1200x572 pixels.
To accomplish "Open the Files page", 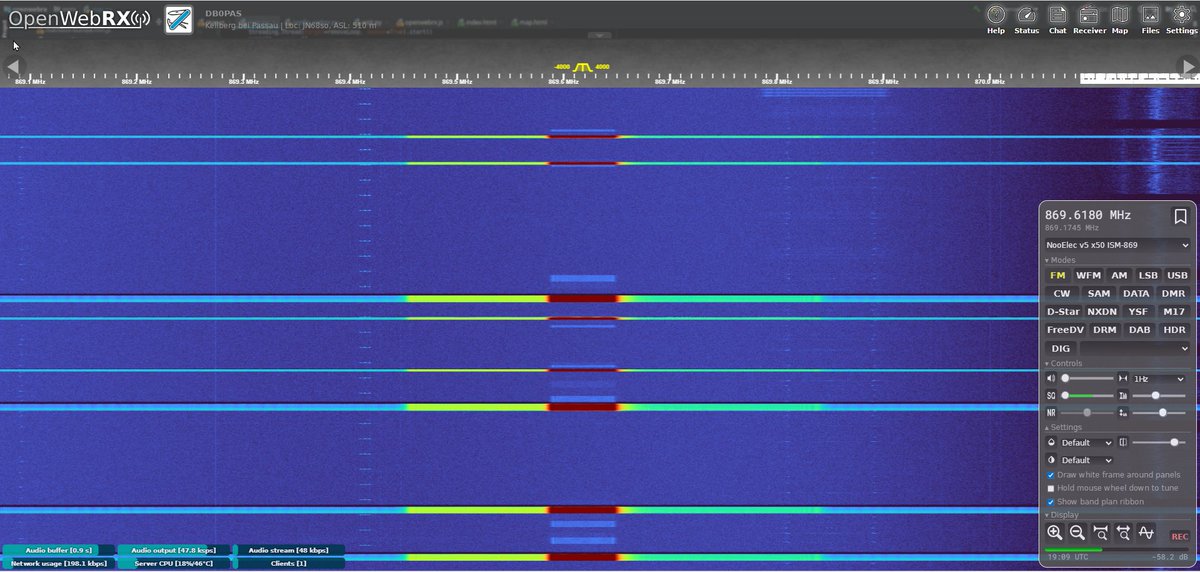I will [x=1150, y=19].
